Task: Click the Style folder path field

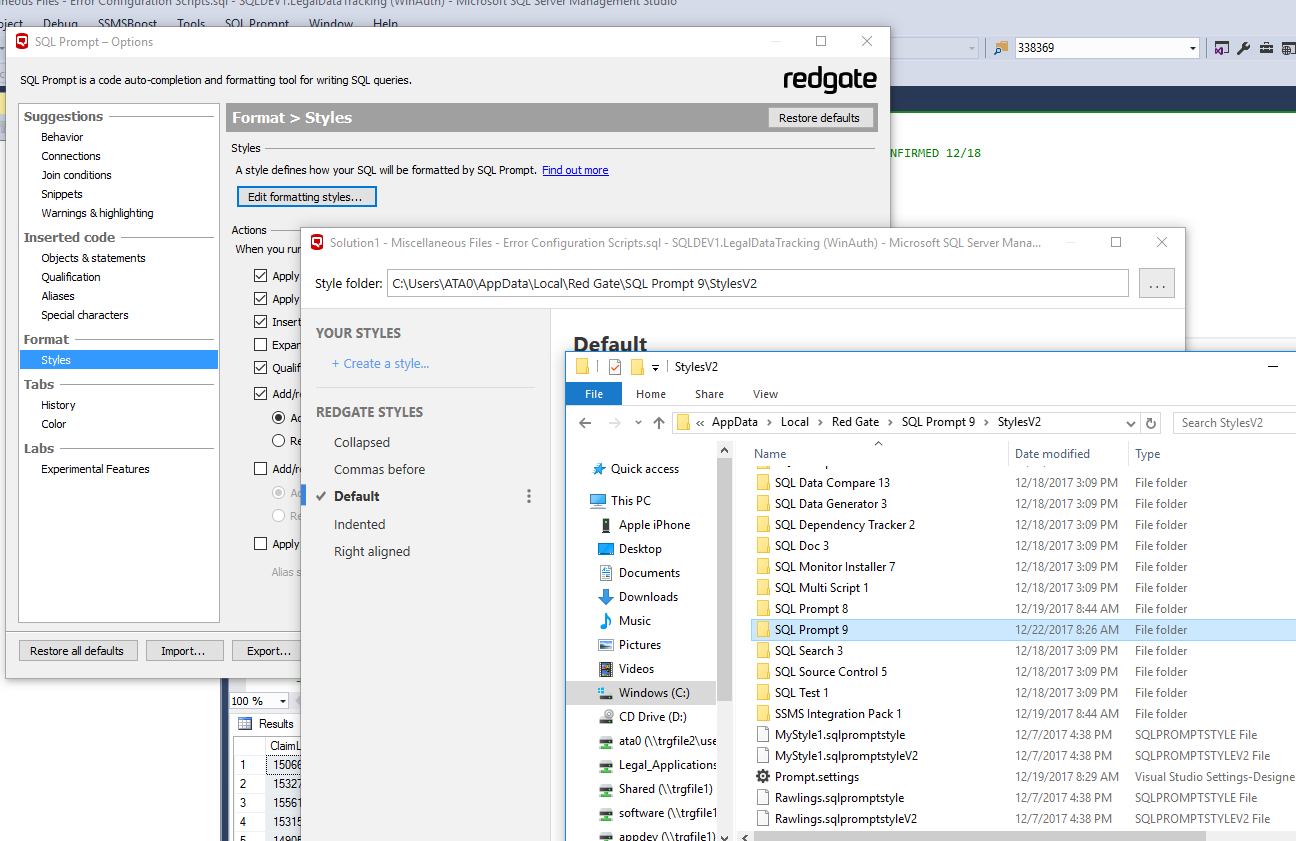Action: [758, 284]
